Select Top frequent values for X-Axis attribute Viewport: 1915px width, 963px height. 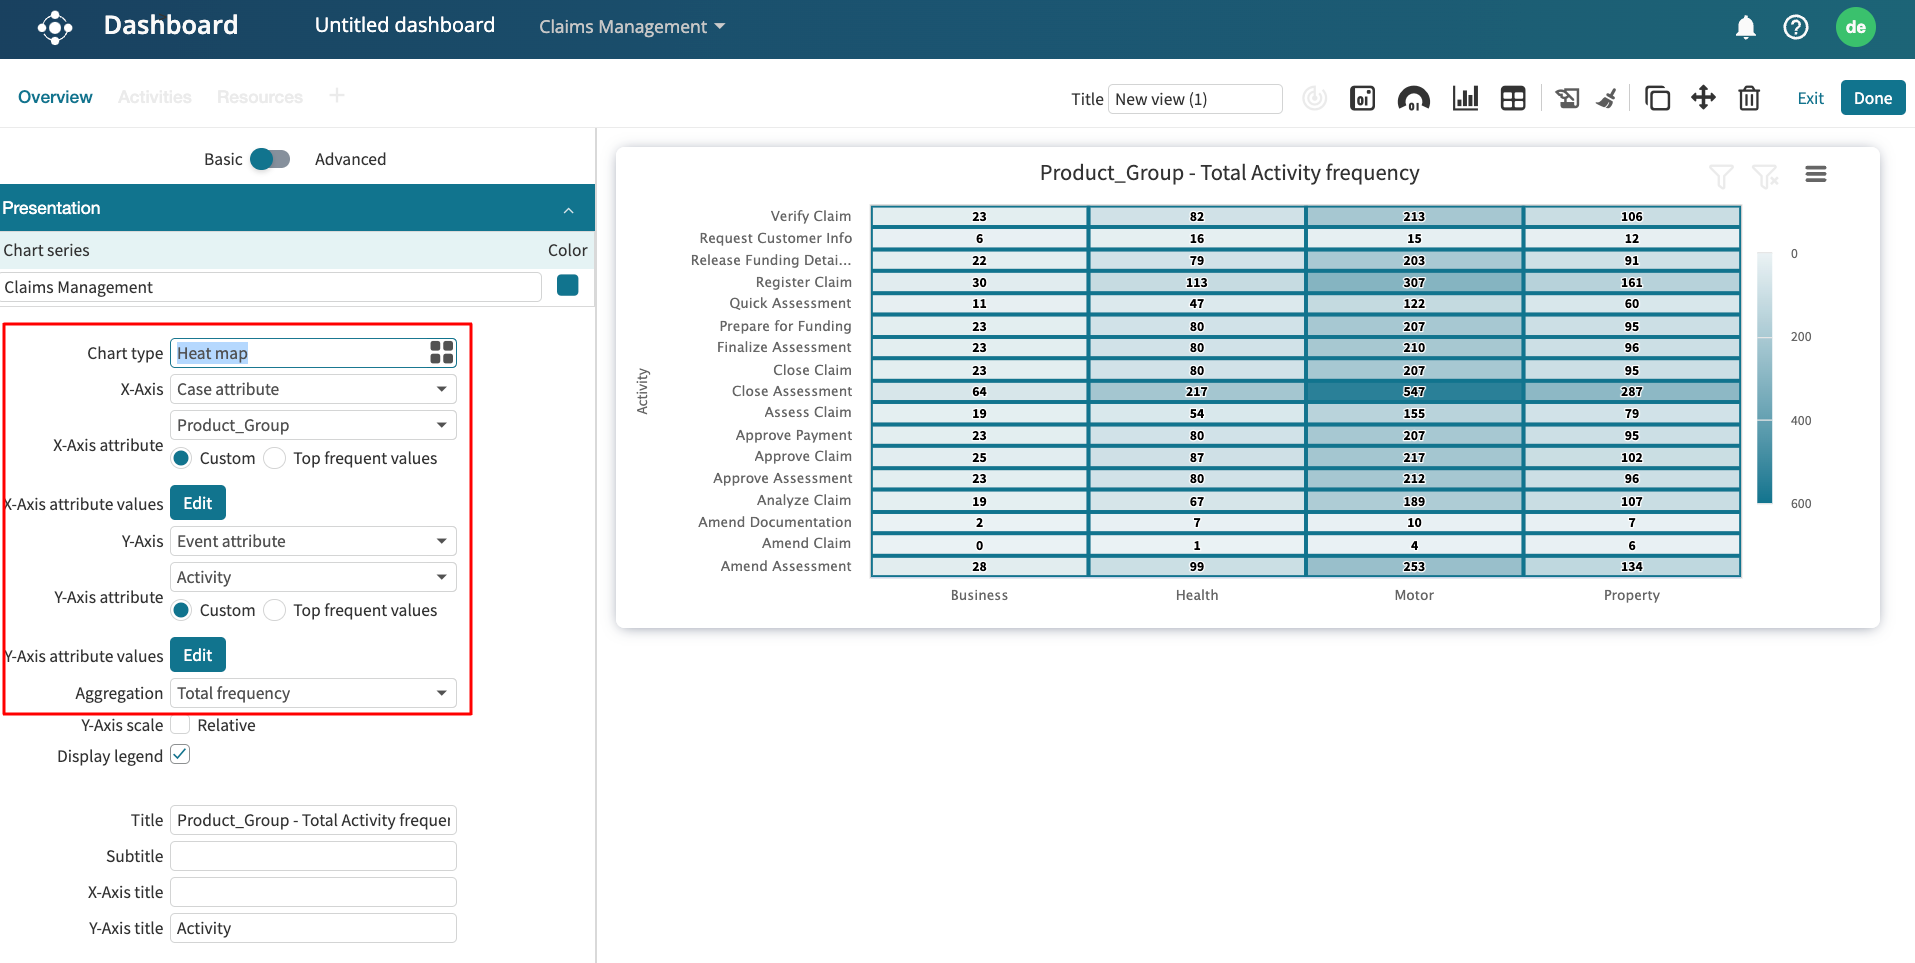(275, 458)
